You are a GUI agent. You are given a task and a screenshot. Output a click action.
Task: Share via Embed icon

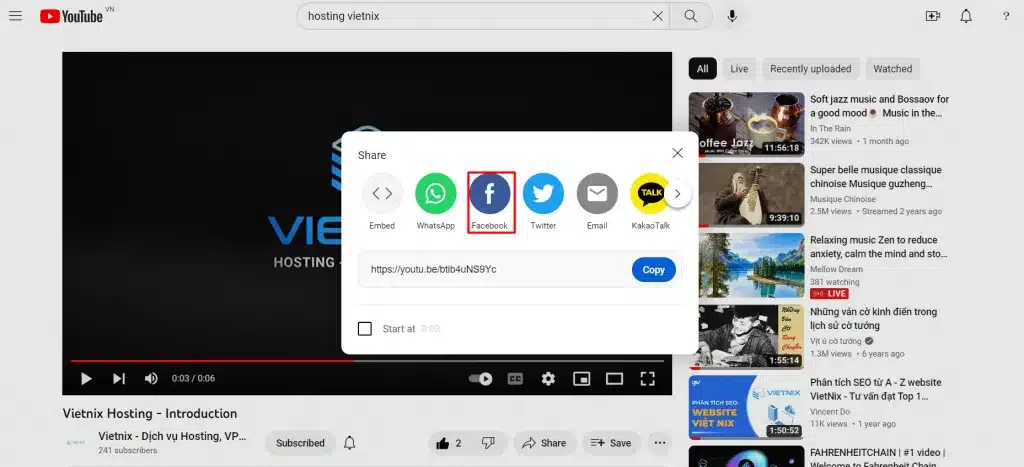382,193
